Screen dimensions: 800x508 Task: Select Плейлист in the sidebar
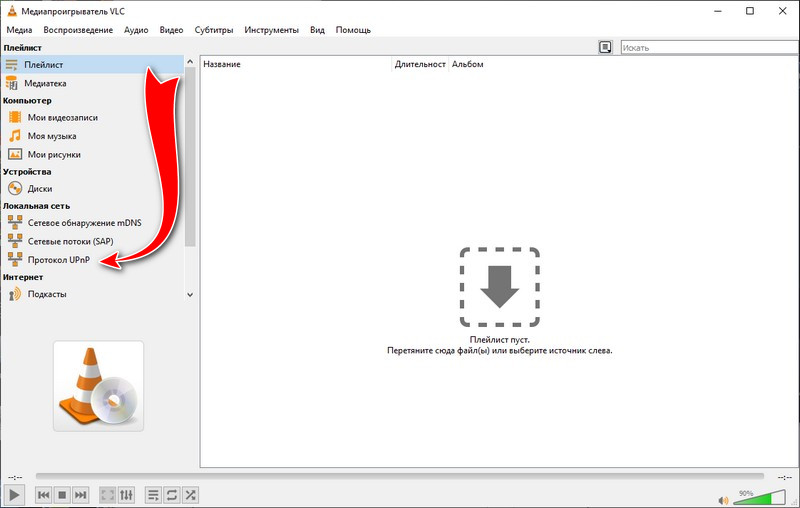pos(92,65)
